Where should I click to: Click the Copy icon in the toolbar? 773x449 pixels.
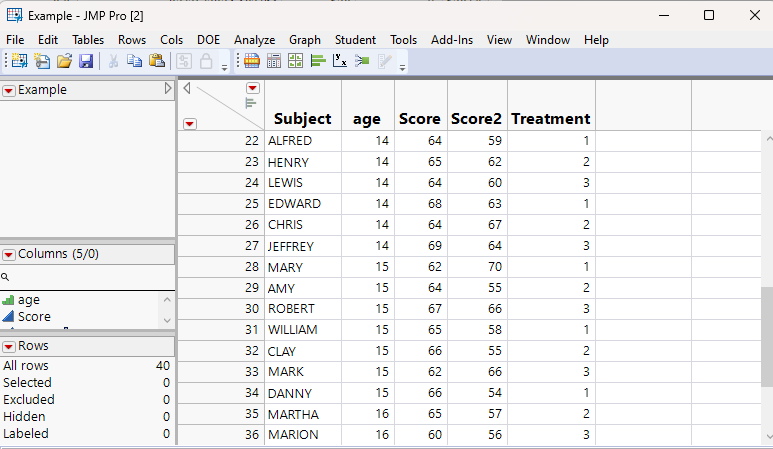(x=135, y=61)
